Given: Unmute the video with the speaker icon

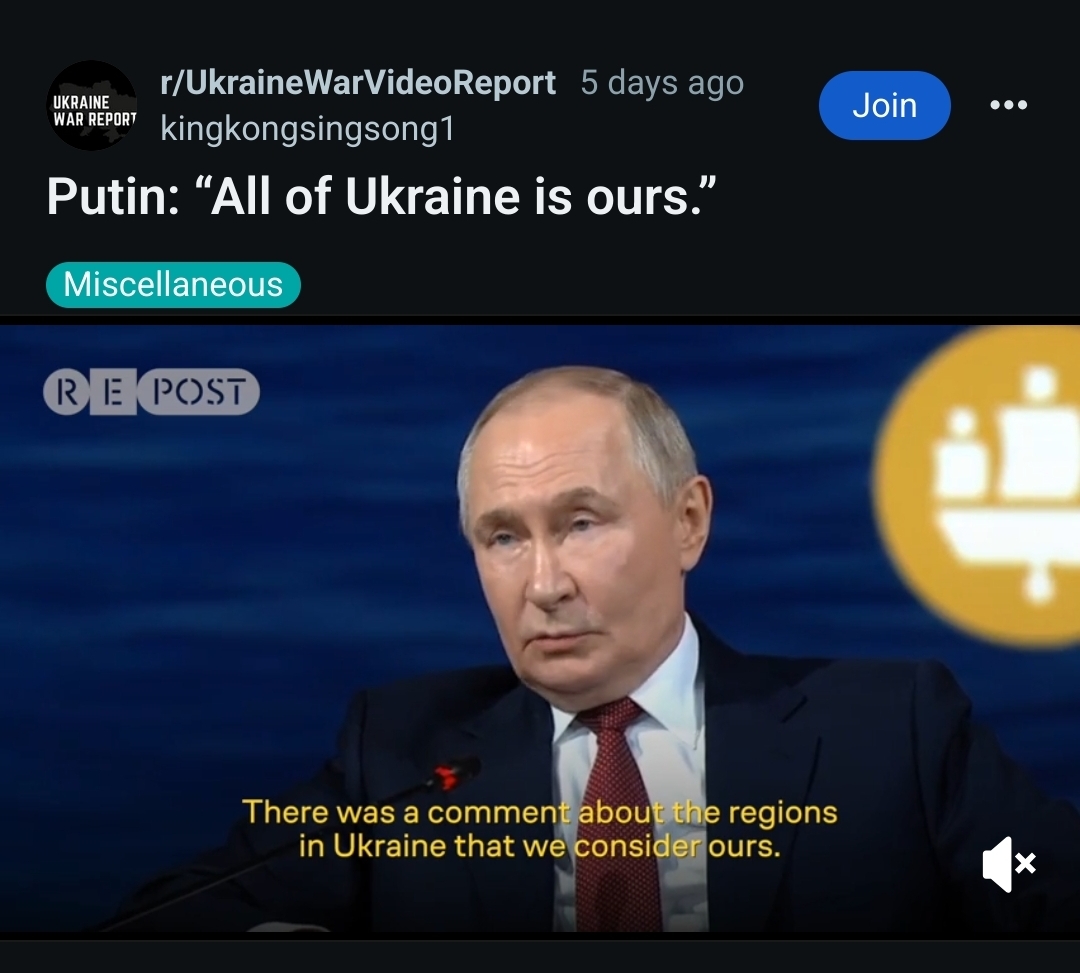Looking at the screenshot, I should coord(1009,864).
